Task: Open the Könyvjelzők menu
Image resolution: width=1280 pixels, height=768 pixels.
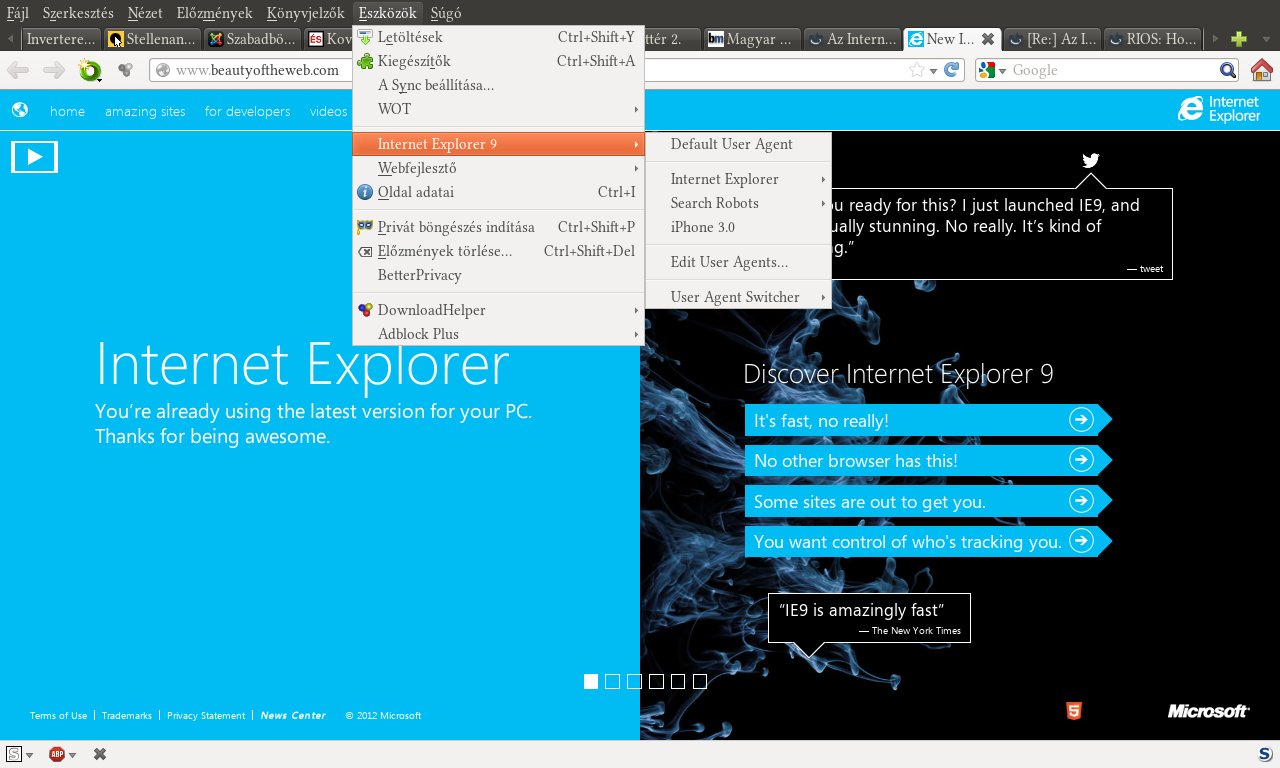Action: click(305, 13)
